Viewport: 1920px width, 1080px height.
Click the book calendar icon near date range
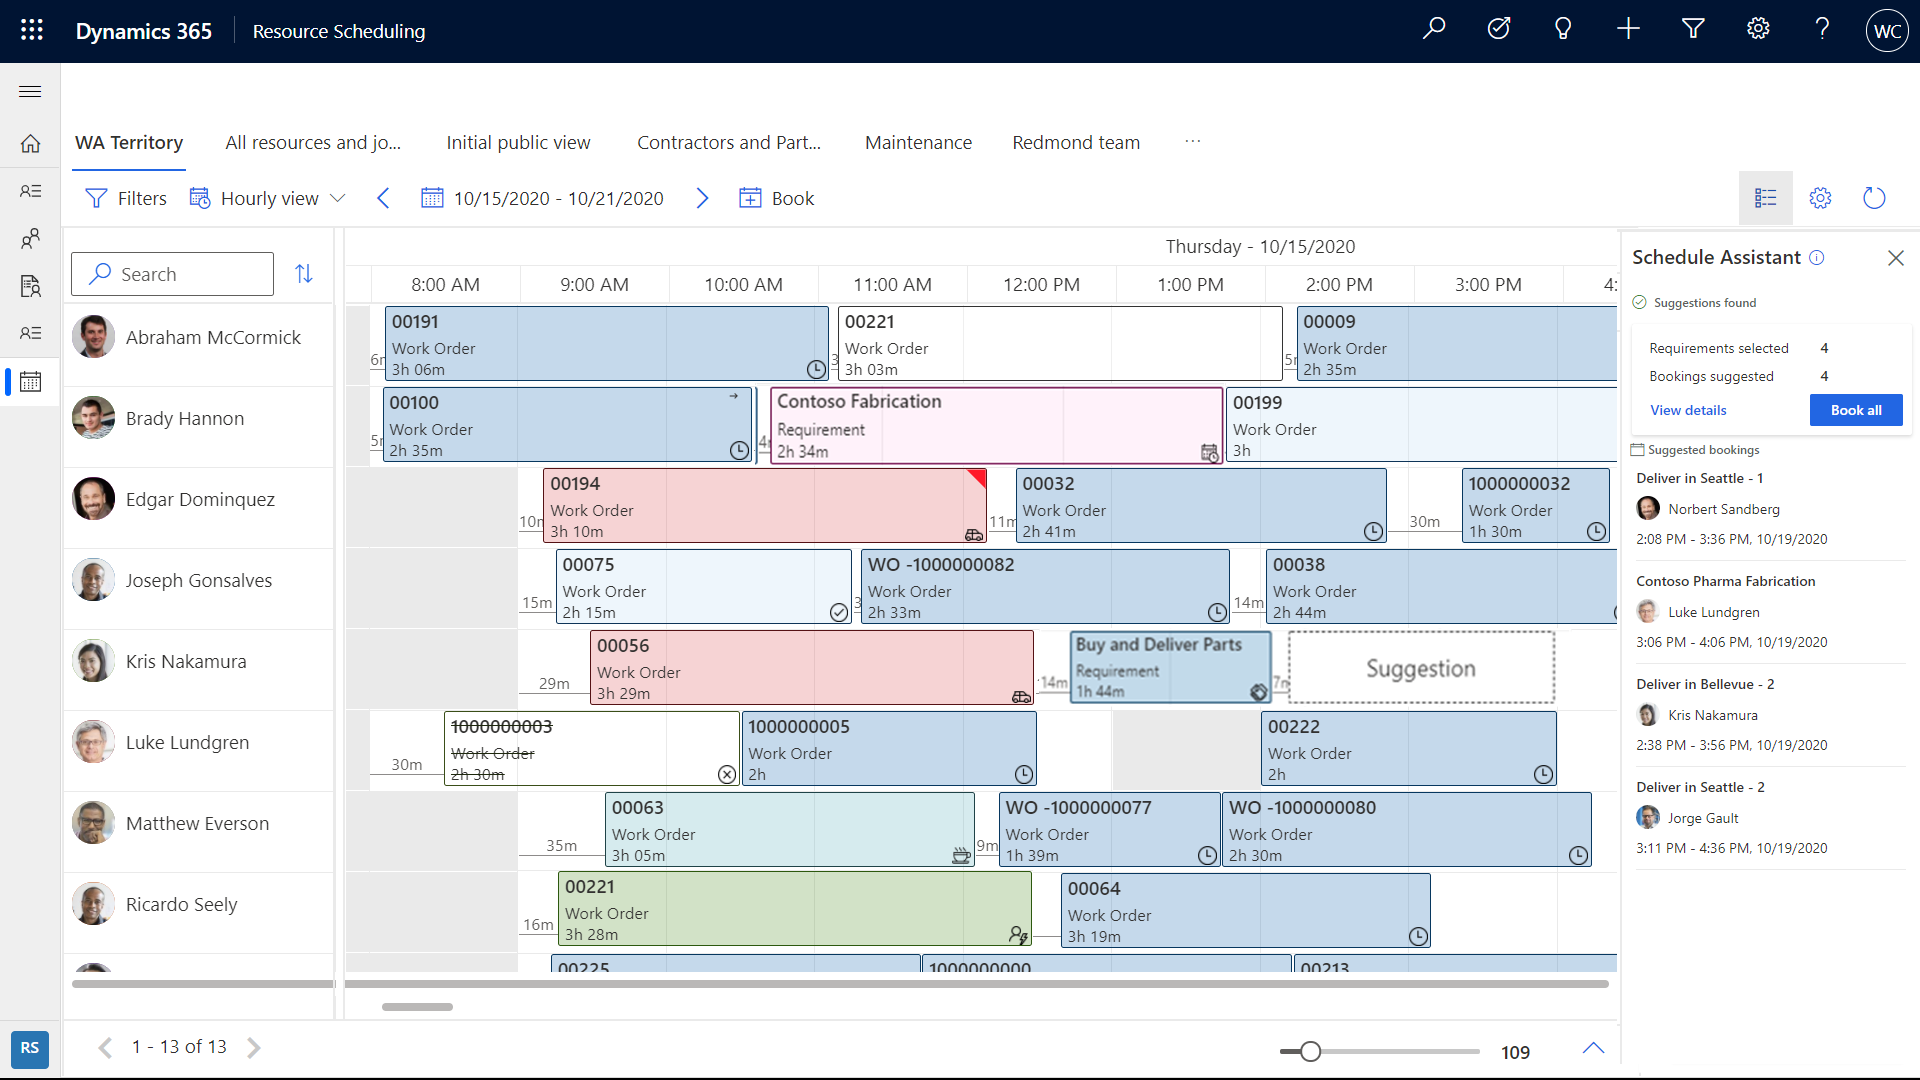tap(752, 198)
